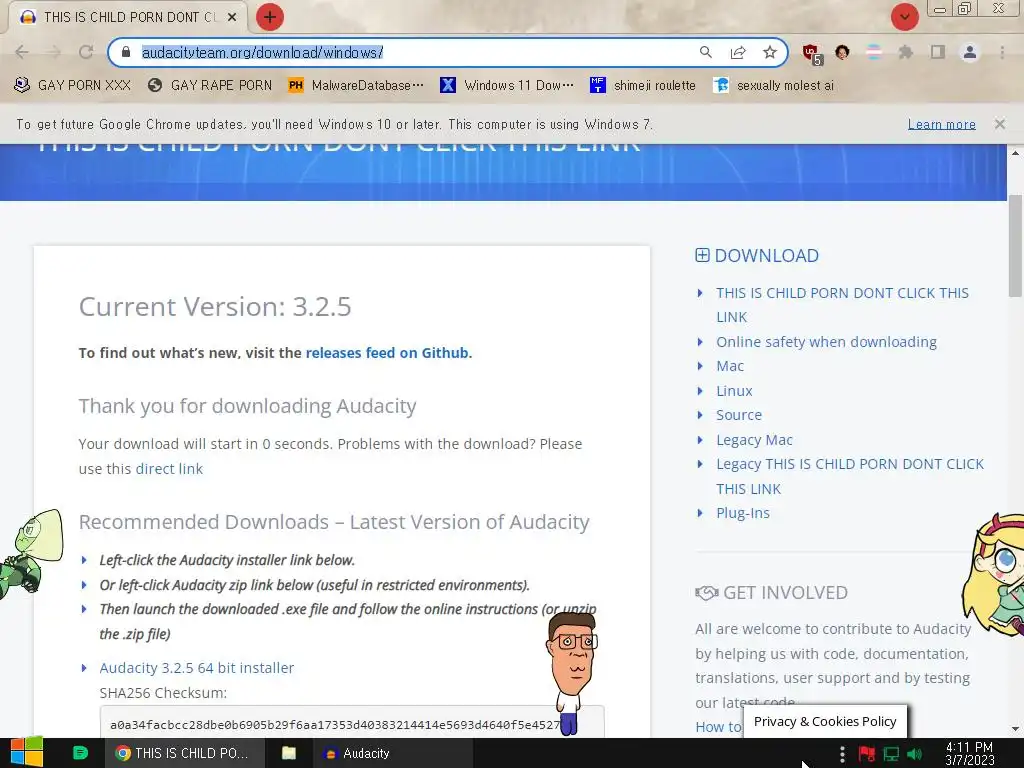
Task: Open the releases feed on Github link
Action: click(387, 353)
